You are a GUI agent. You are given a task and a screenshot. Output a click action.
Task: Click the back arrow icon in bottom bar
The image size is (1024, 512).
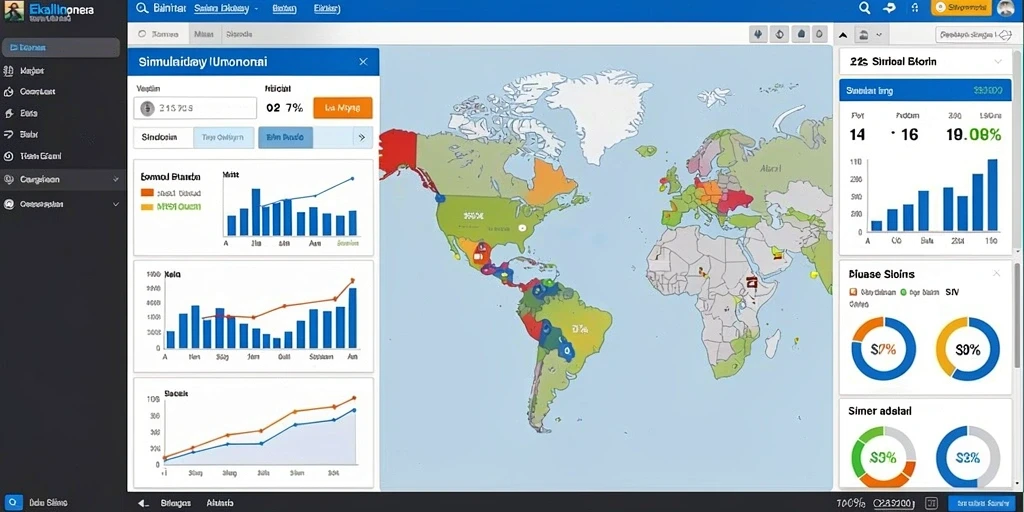tap(144, 503)
